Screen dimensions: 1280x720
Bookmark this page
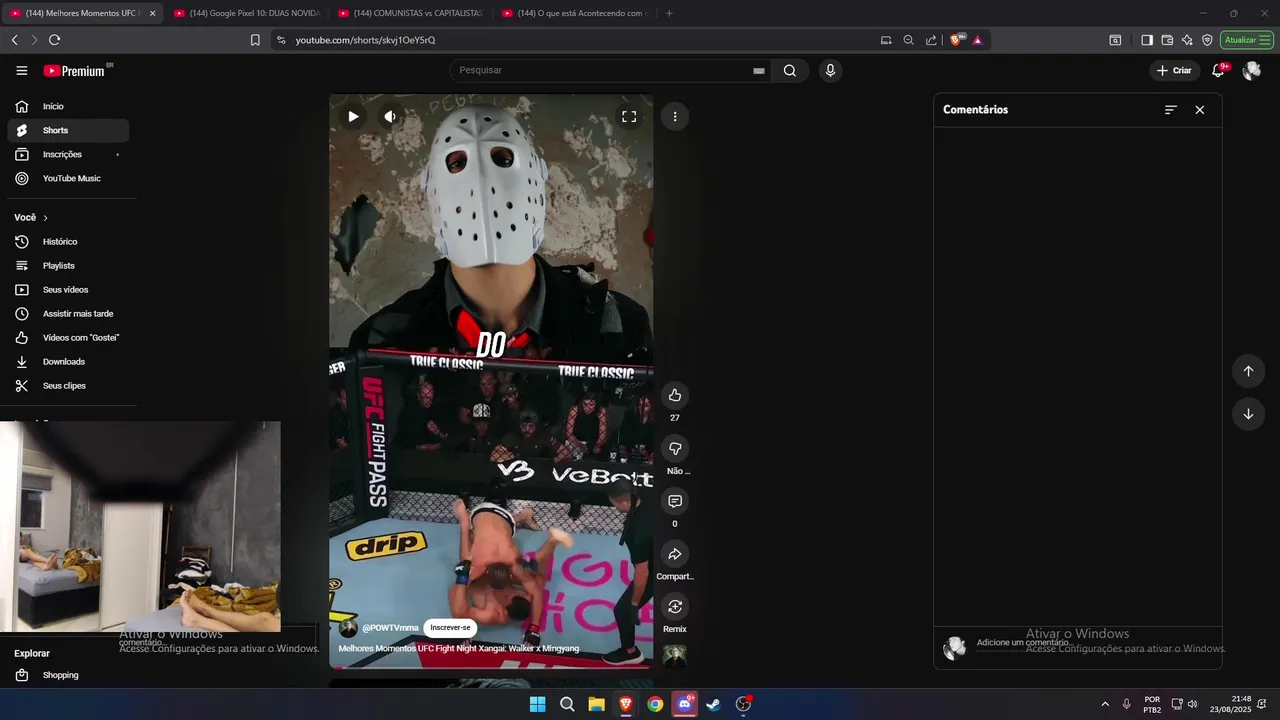point(255,40)
